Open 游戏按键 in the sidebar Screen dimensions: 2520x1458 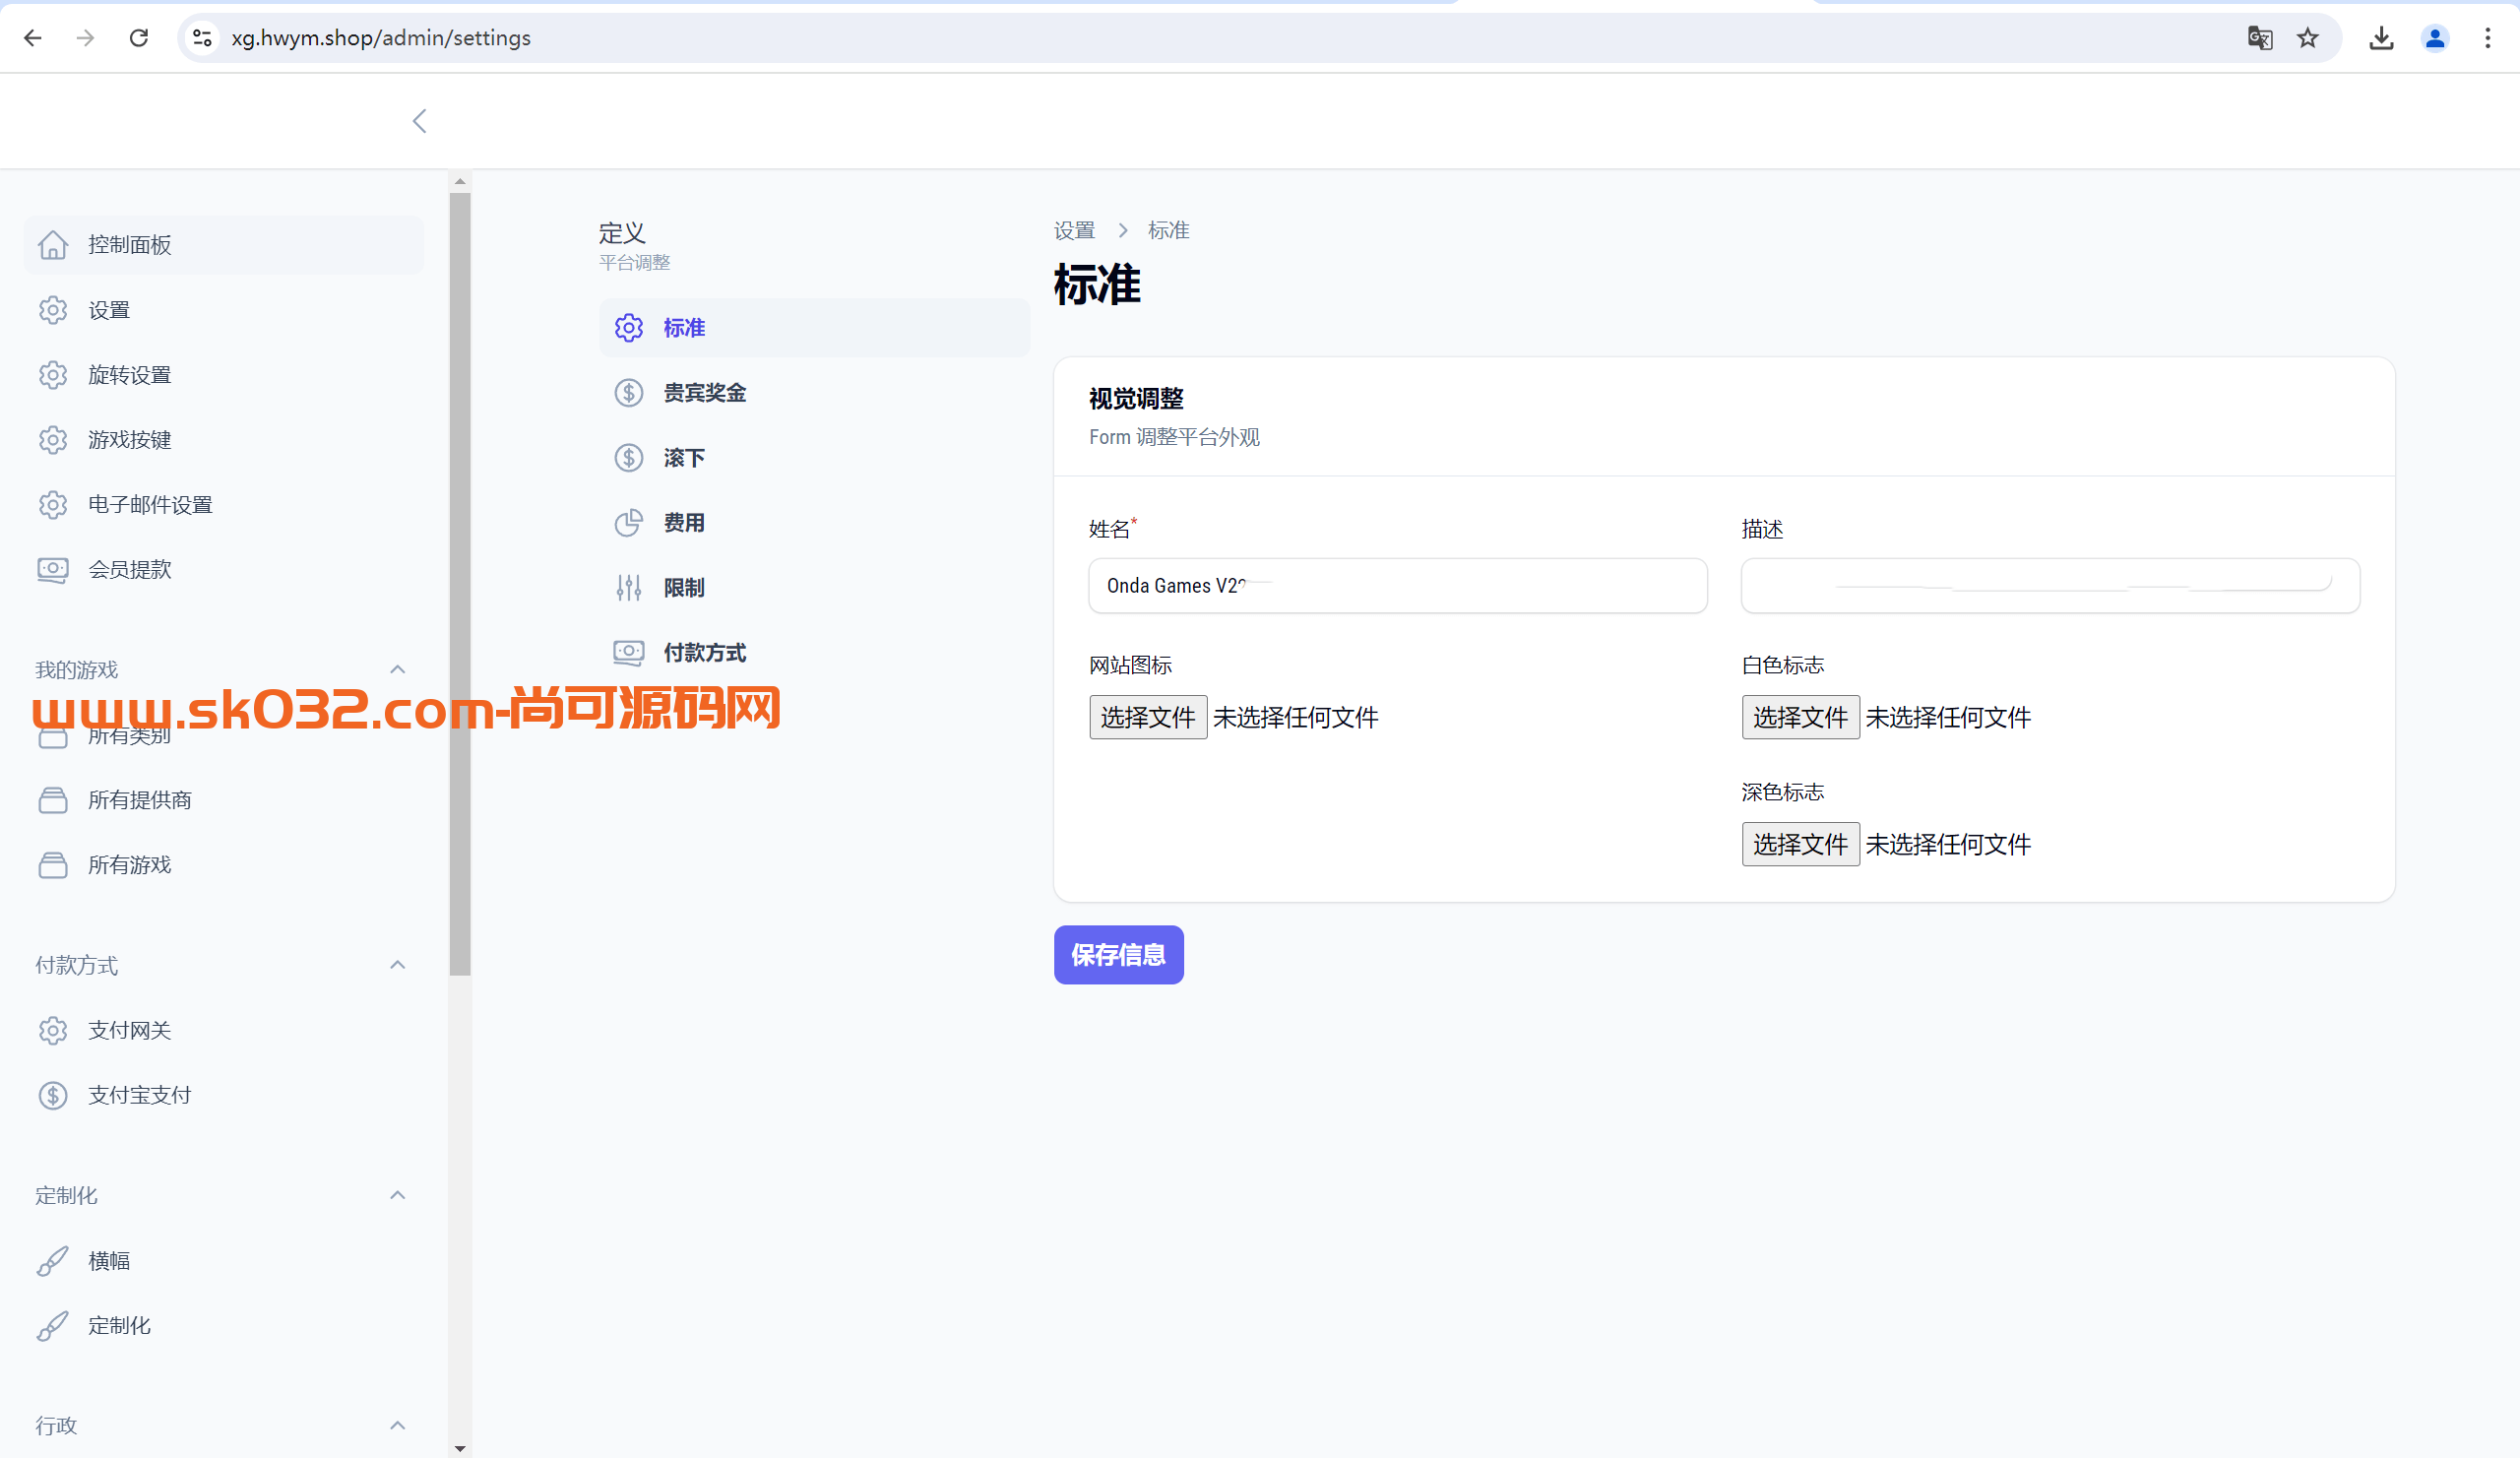coord(224,440)
